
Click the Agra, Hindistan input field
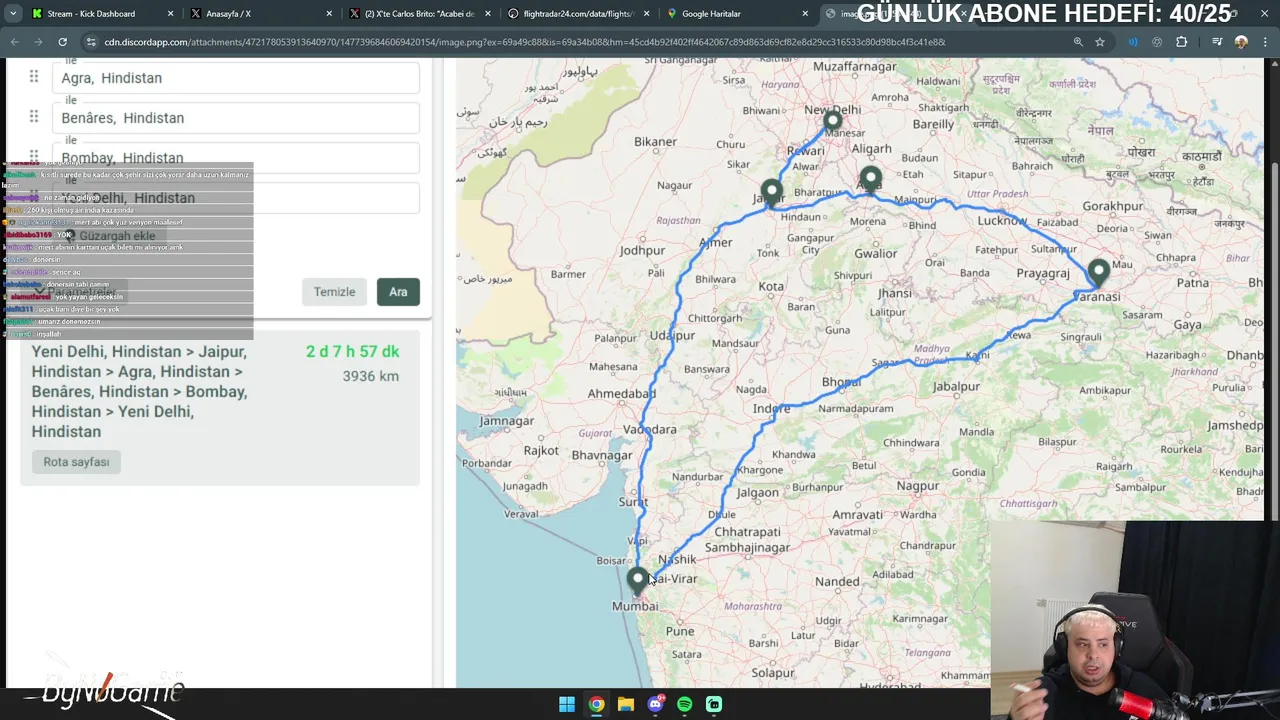pos(236,78)
